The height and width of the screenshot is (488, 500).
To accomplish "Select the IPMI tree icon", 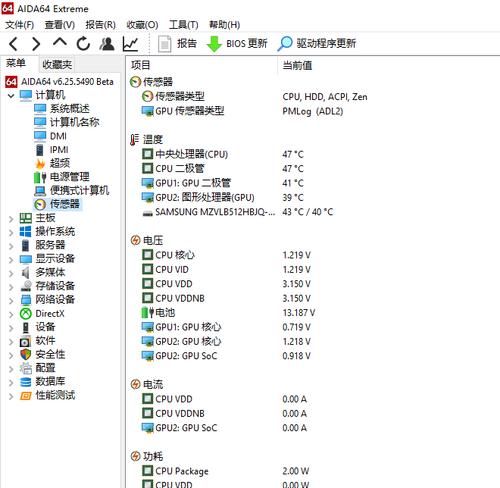I will point(40,150).
